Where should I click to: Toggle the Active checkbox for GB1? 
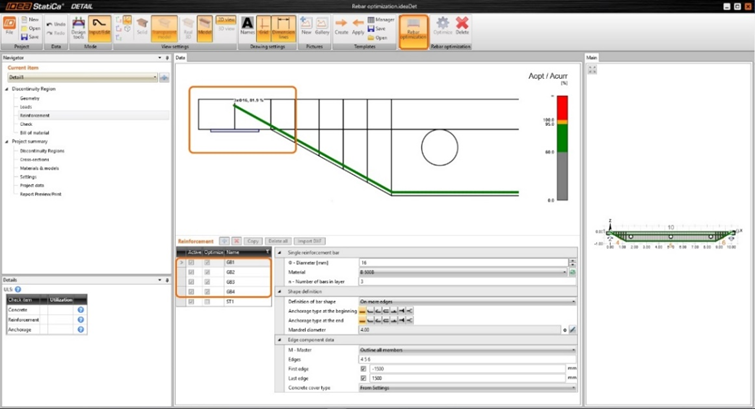coord(192,262)
